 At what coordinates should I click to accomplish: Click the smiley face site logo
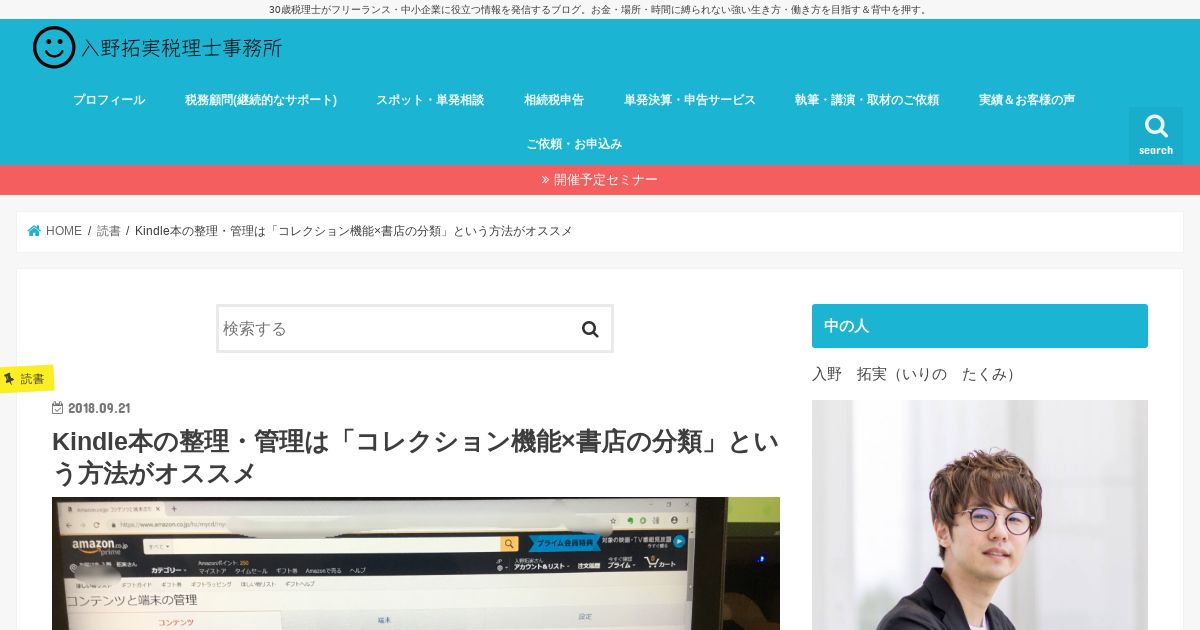[54, 47]
